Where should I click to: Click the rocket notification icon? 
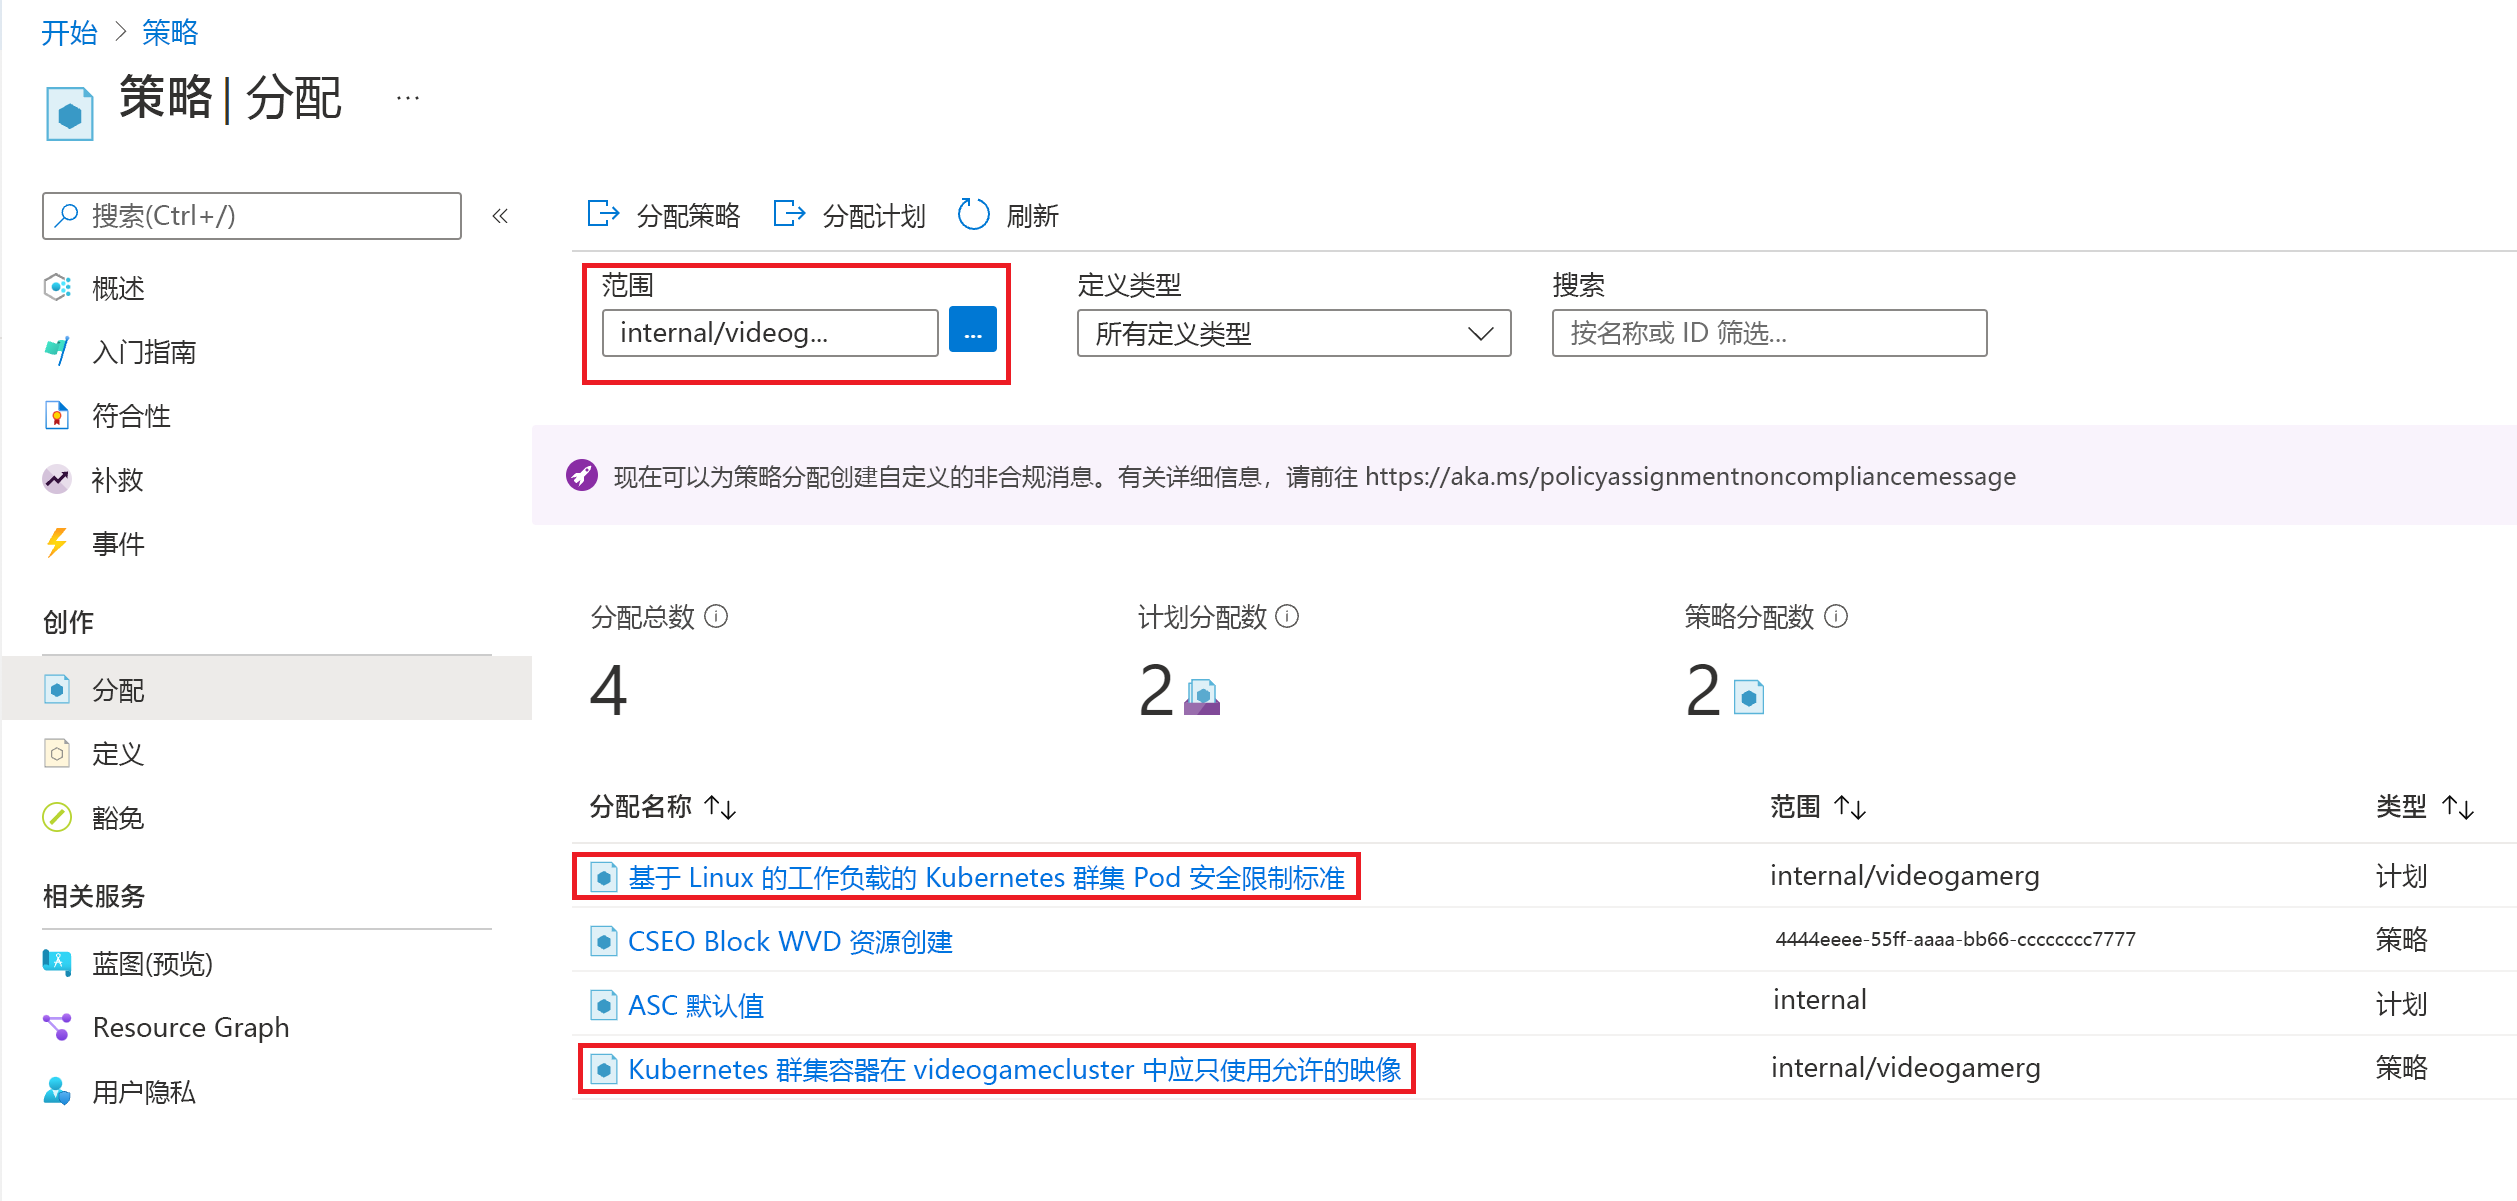[x=582, y=475]
